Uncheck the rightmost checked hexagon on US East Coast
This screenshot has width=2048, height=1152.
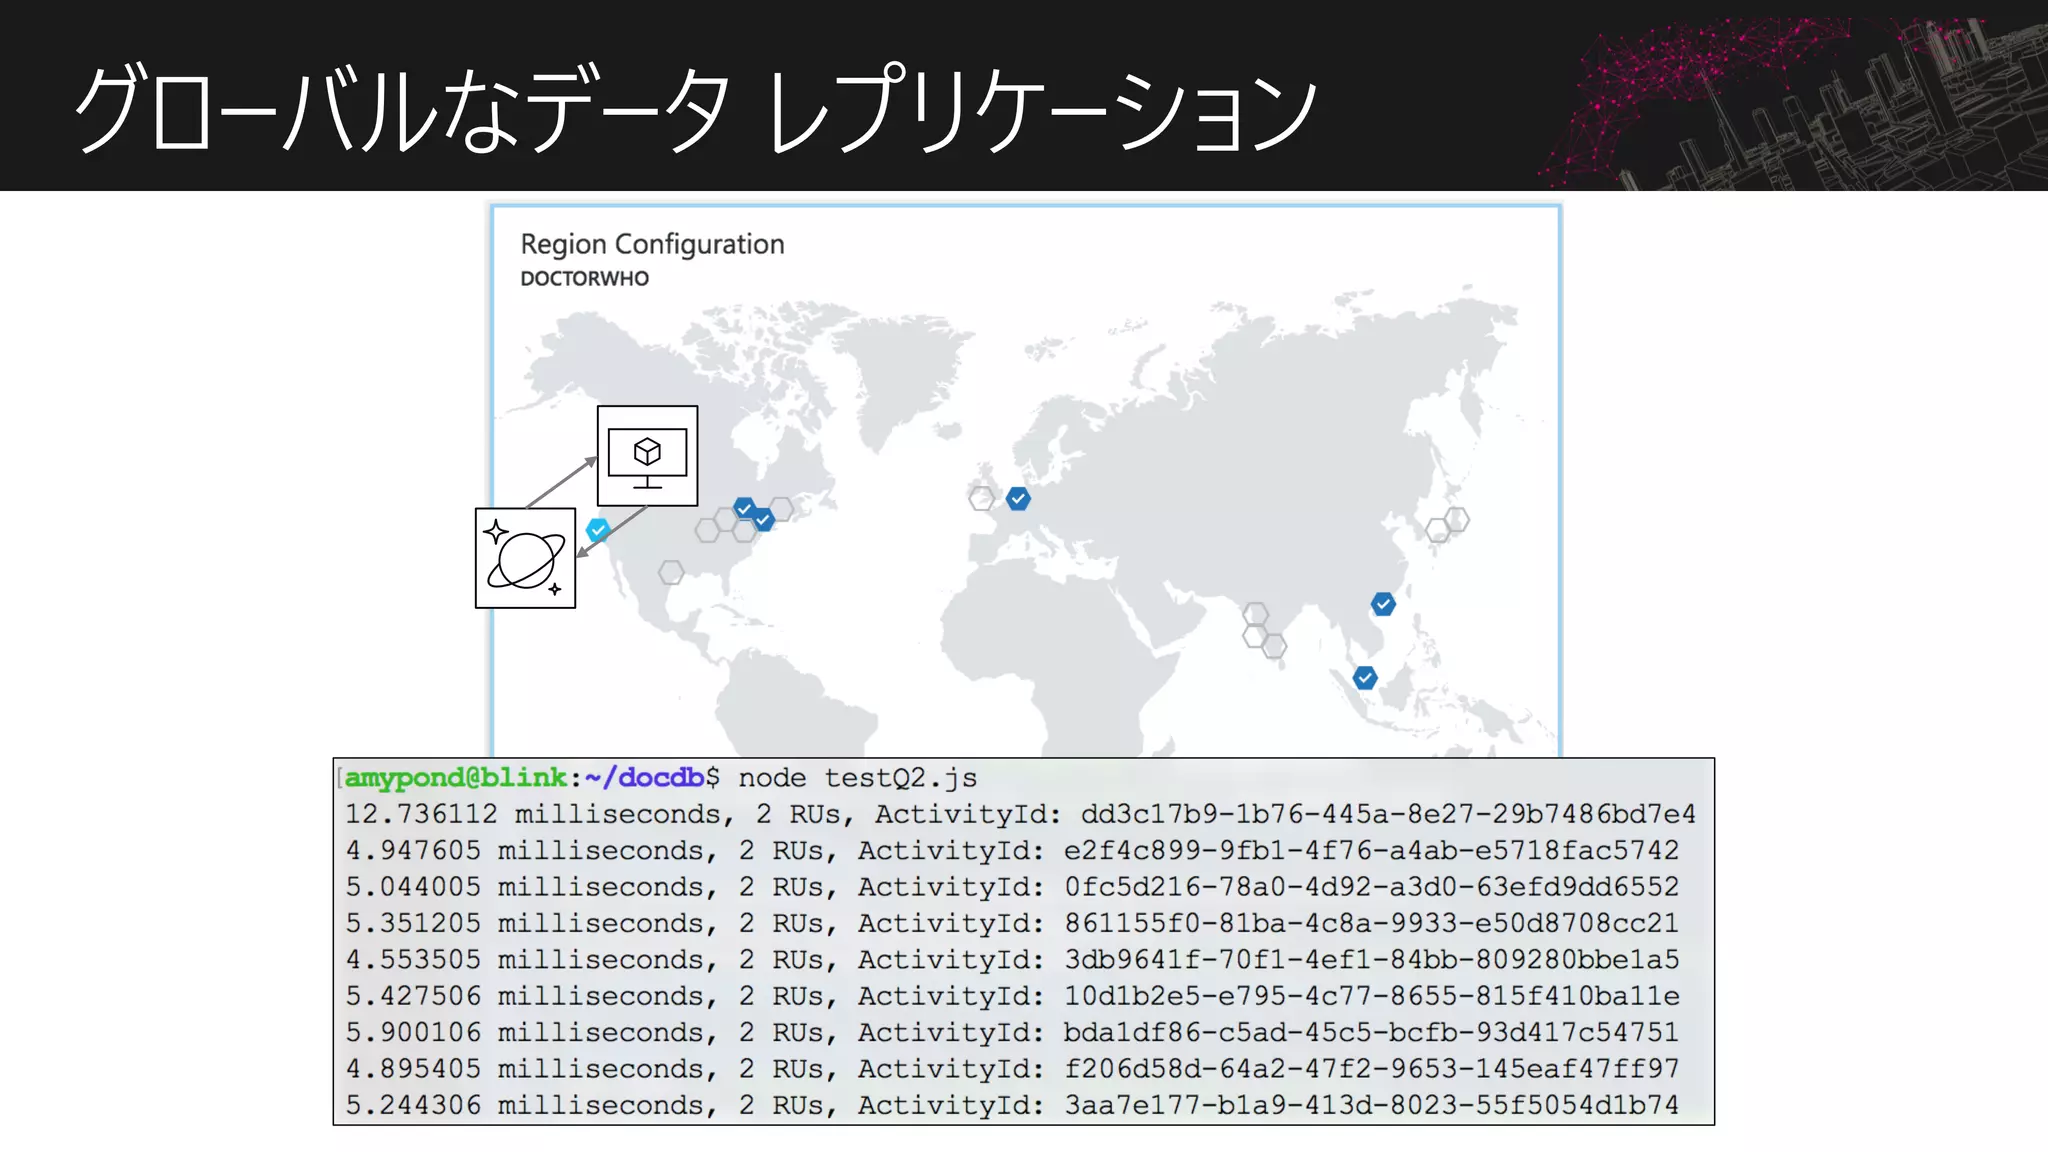[x=763, y=519]
